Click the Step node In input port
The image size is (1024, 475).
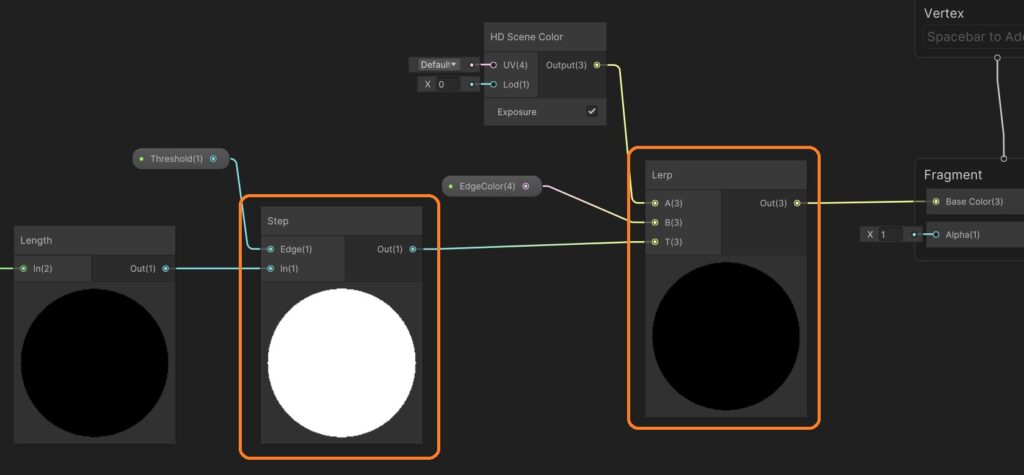[271, 268]
